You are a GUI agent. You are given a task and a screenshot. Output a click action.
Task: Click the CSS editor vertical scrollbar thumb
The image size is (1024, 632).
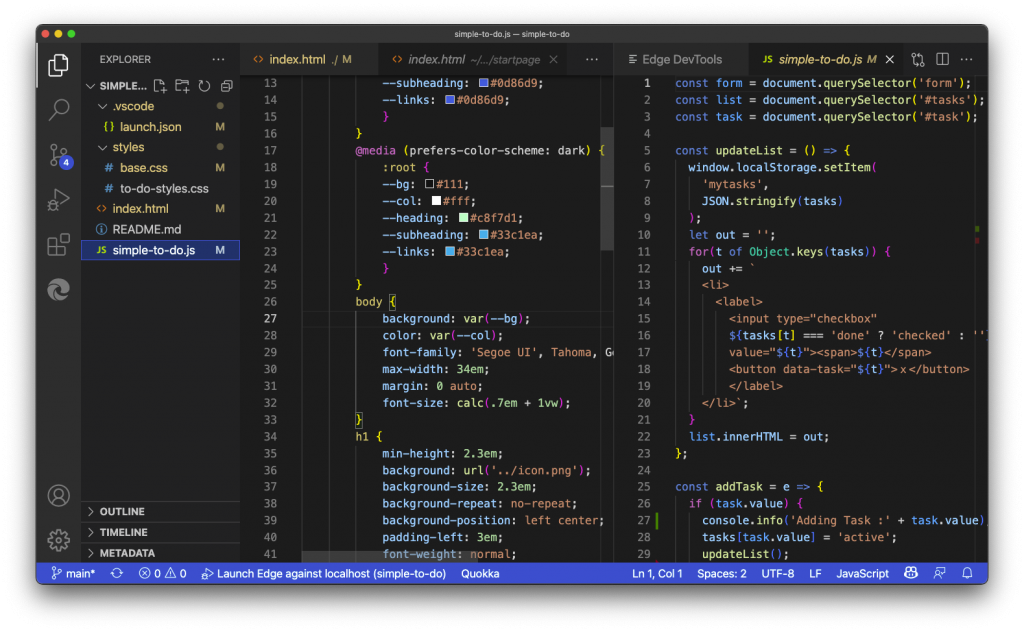click(x=607, y=189)
